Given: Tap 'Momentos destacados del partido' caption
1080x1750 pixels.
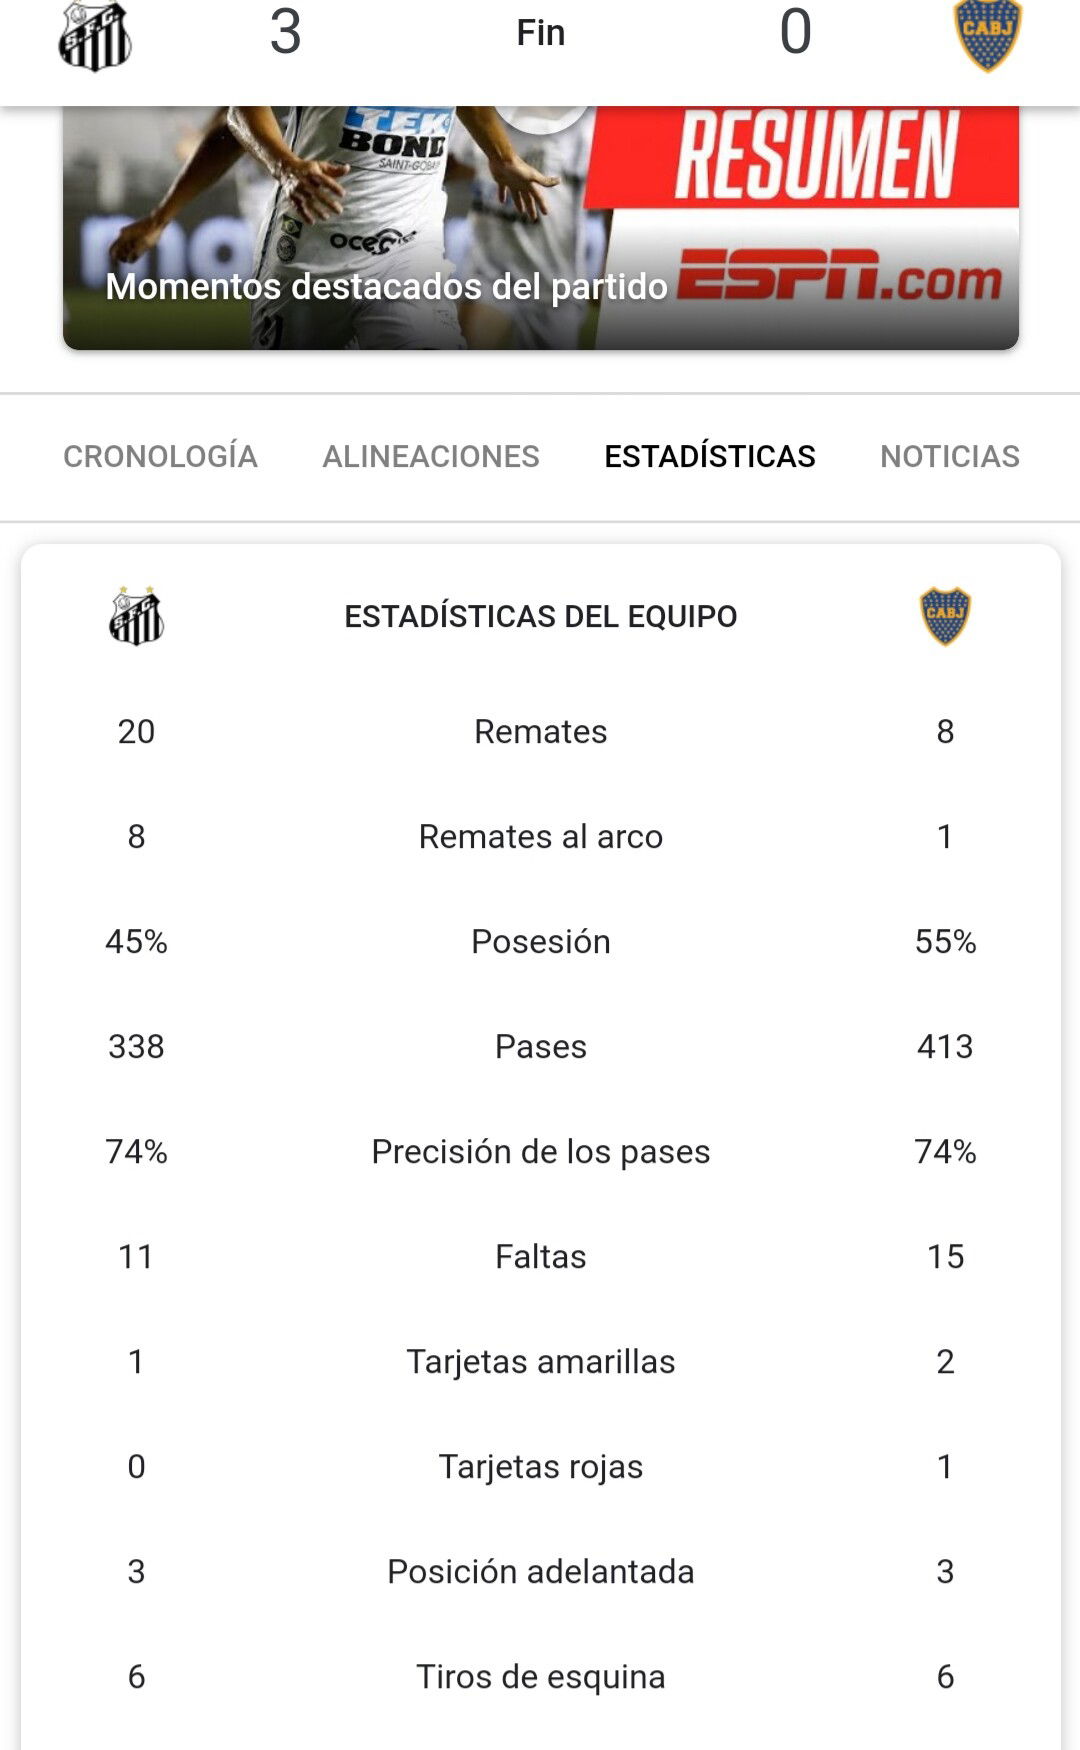Looking at the screenshot, I should pos(386,286).
